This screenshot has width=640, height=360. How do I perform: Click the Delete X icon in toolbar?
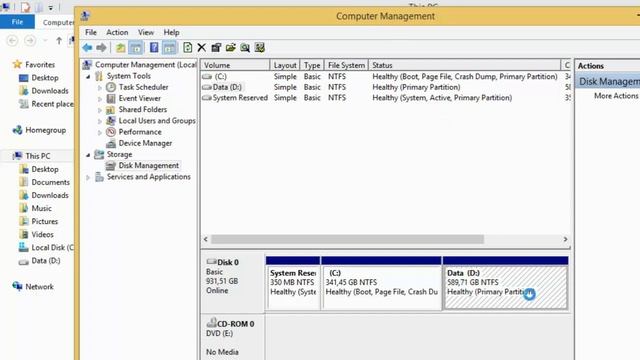(202, 48)
